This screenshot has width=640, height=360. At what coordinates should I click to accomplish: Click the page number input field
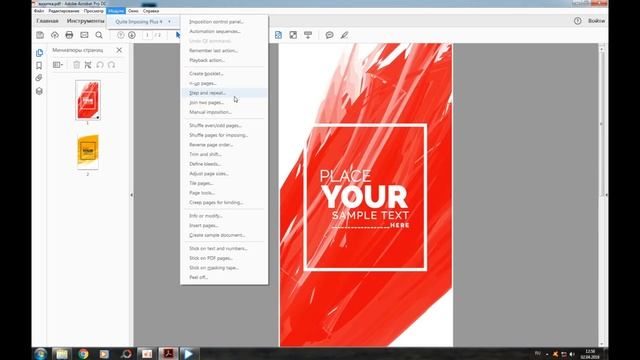click(147, 35)
